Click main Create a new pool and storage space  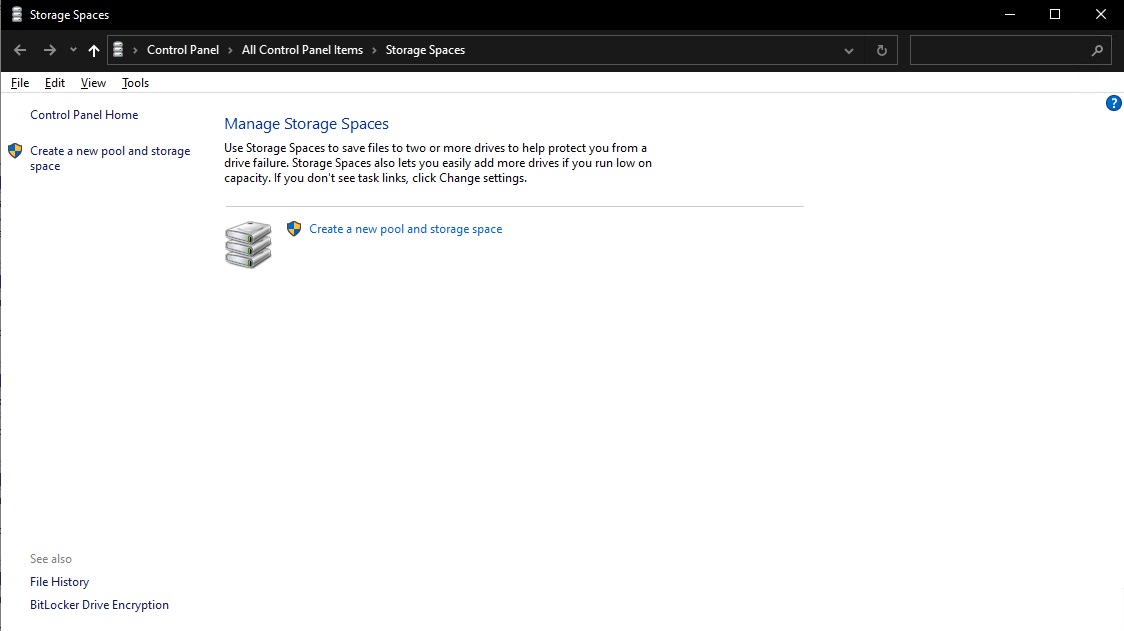pyautogui.click(x=406, y=229)
